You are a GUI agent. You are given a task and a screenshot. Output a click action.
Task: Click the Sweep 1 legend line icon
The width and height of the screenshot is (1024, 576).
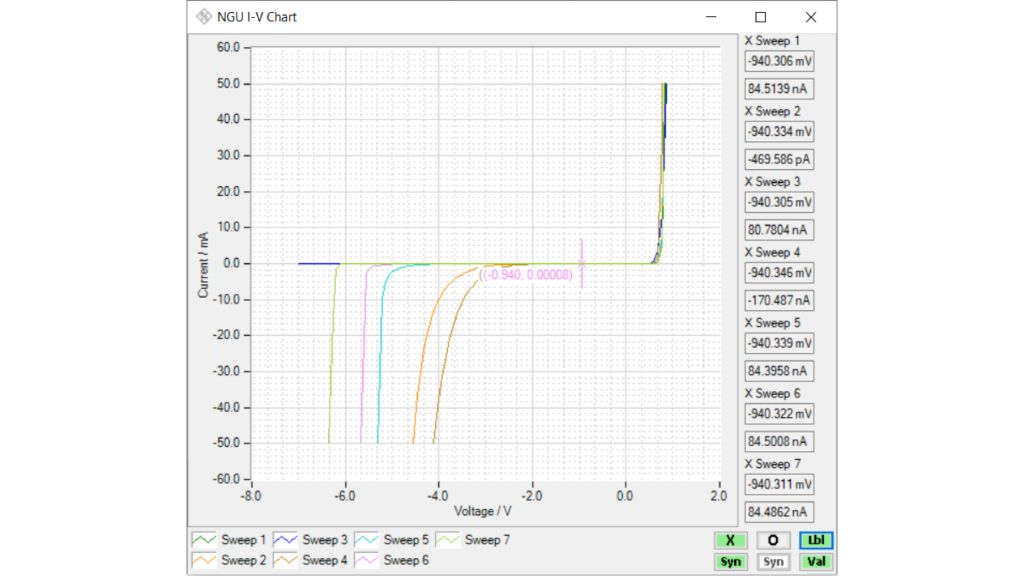click(x=204, y=540)
